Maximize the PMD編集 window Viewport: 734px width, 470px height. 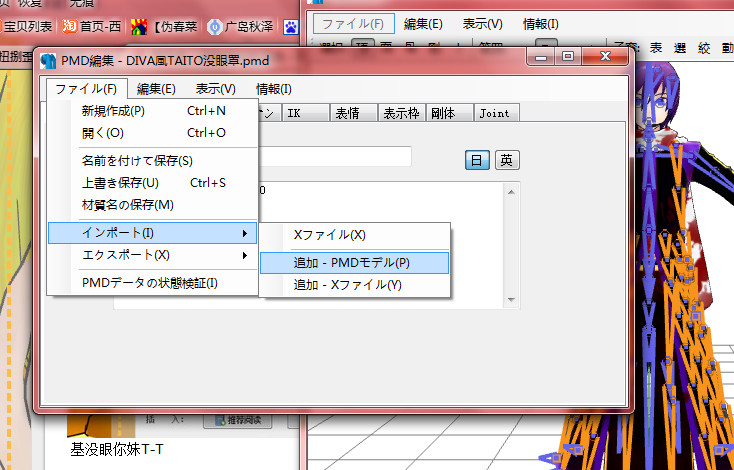point(568,57)
